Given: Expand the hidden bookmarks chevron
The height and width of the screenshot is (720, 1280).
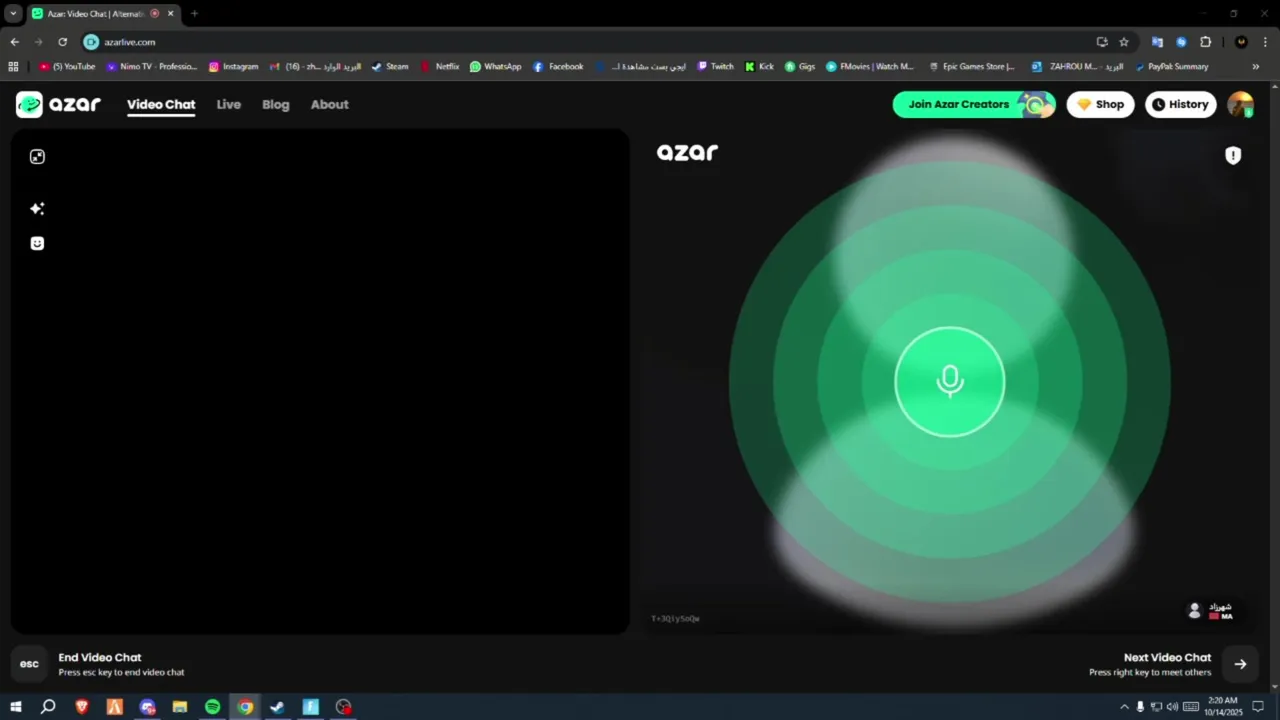Looking at the screenshot, I should pos(1256,67).
